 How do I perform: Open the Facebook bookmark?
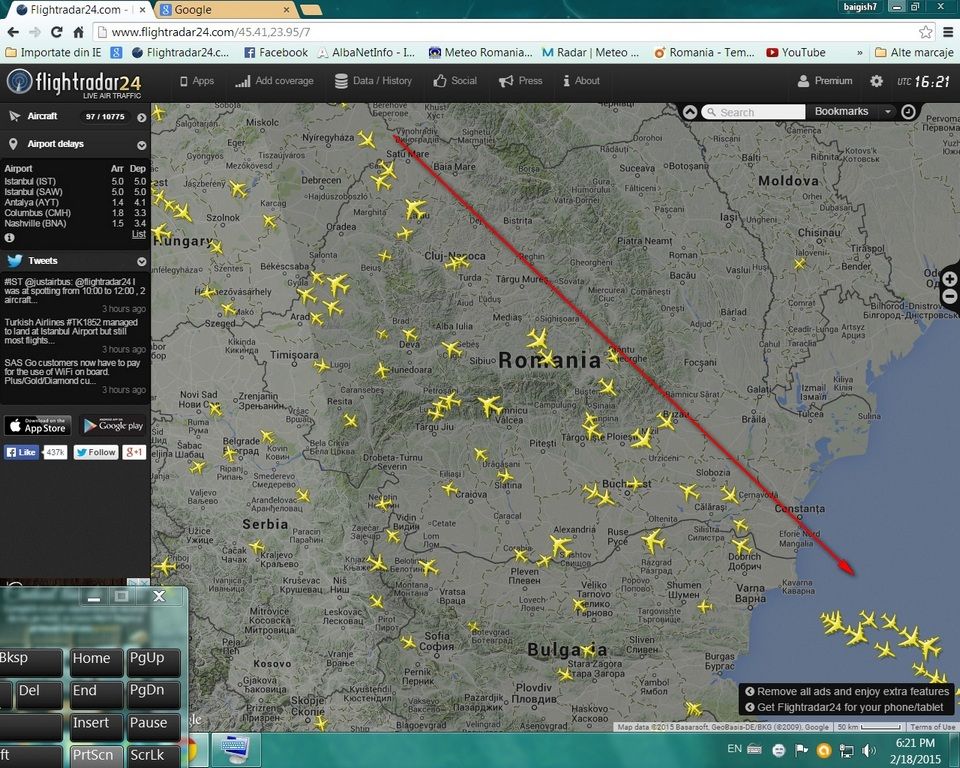[x=276, y=53]
